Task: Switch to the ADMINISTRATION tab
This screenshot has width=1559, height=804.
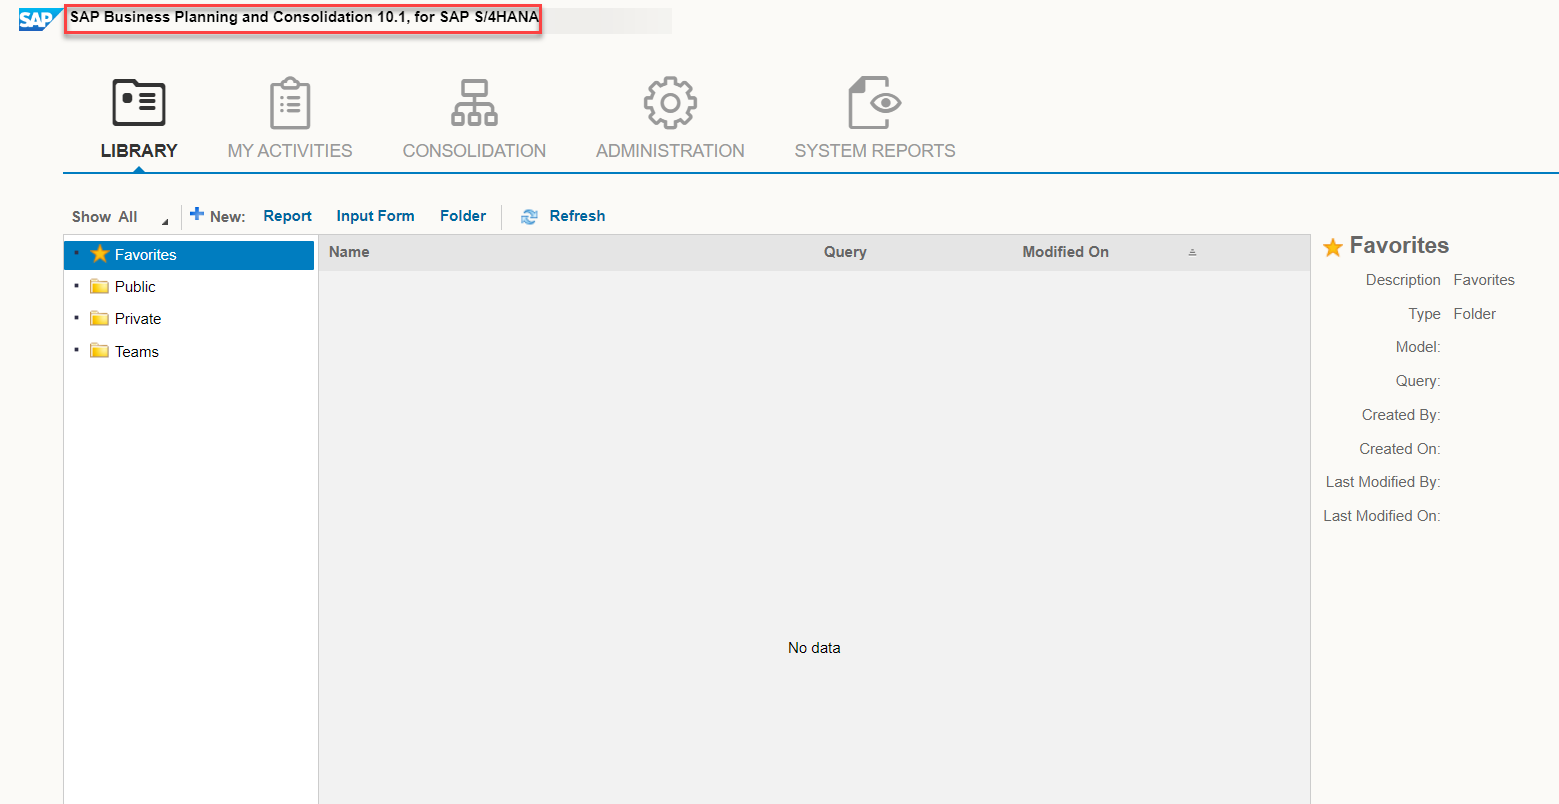Action: [670, 151]
